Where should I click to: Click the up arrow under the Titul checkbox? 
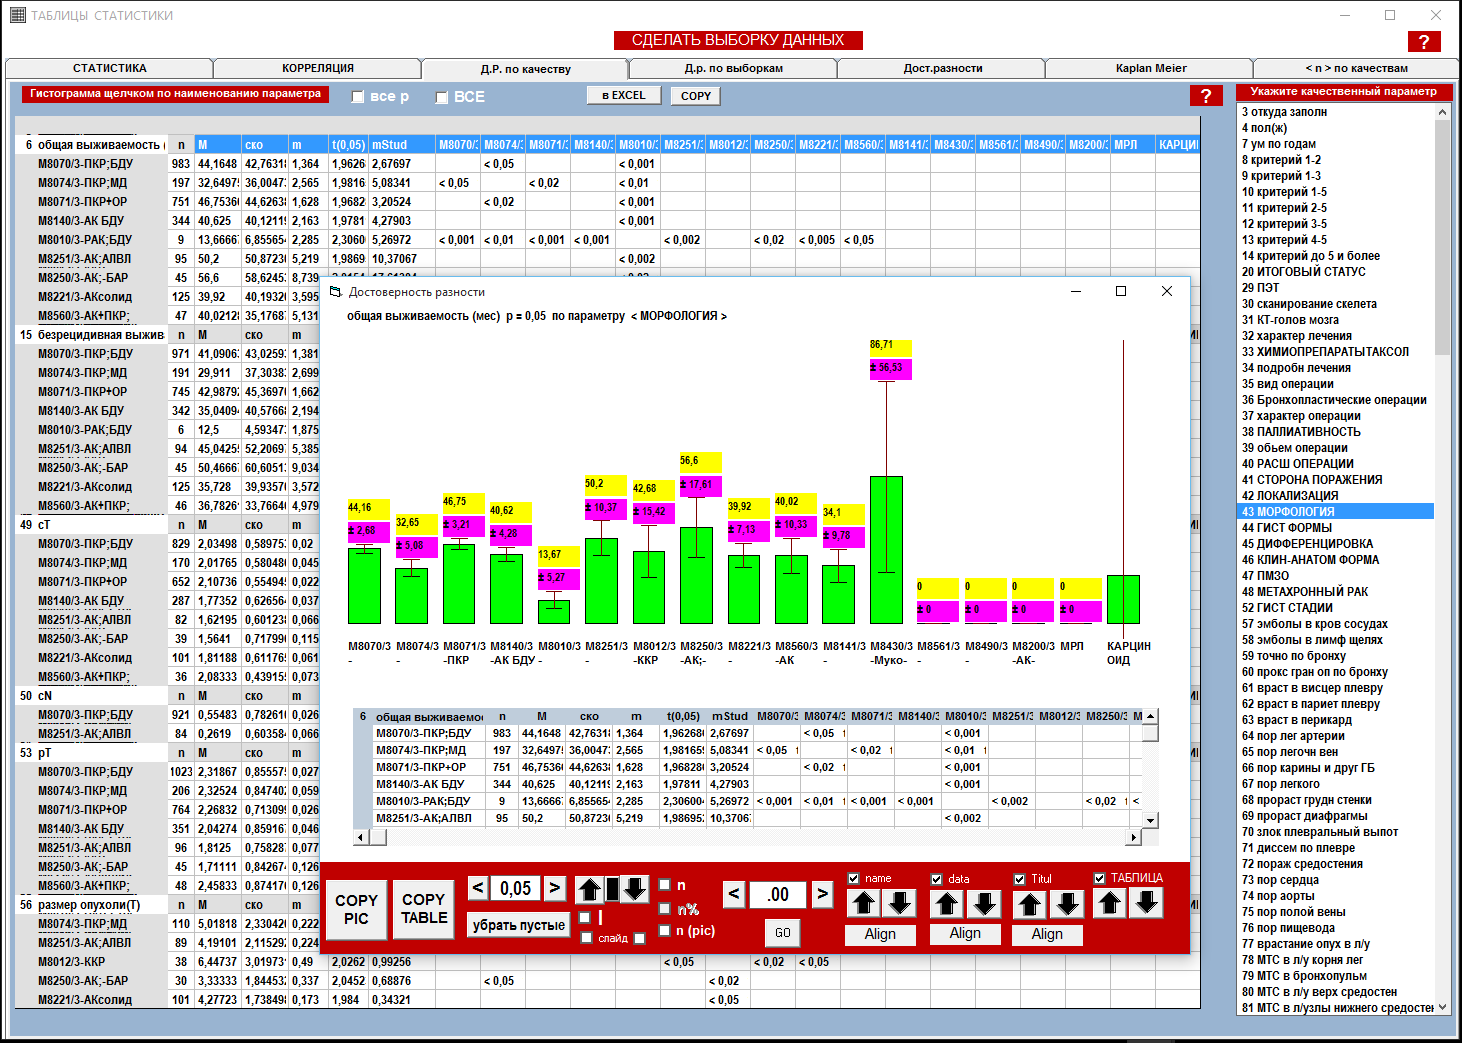pyautogui.click(x=1030, y=904)
